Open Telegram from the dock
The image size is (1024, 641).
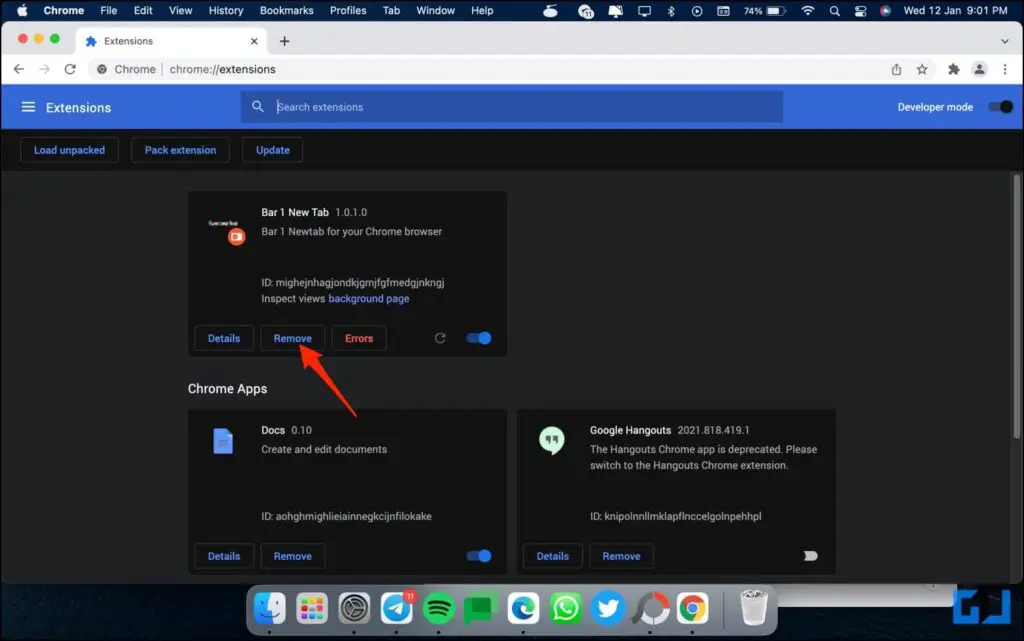(396, 608)
